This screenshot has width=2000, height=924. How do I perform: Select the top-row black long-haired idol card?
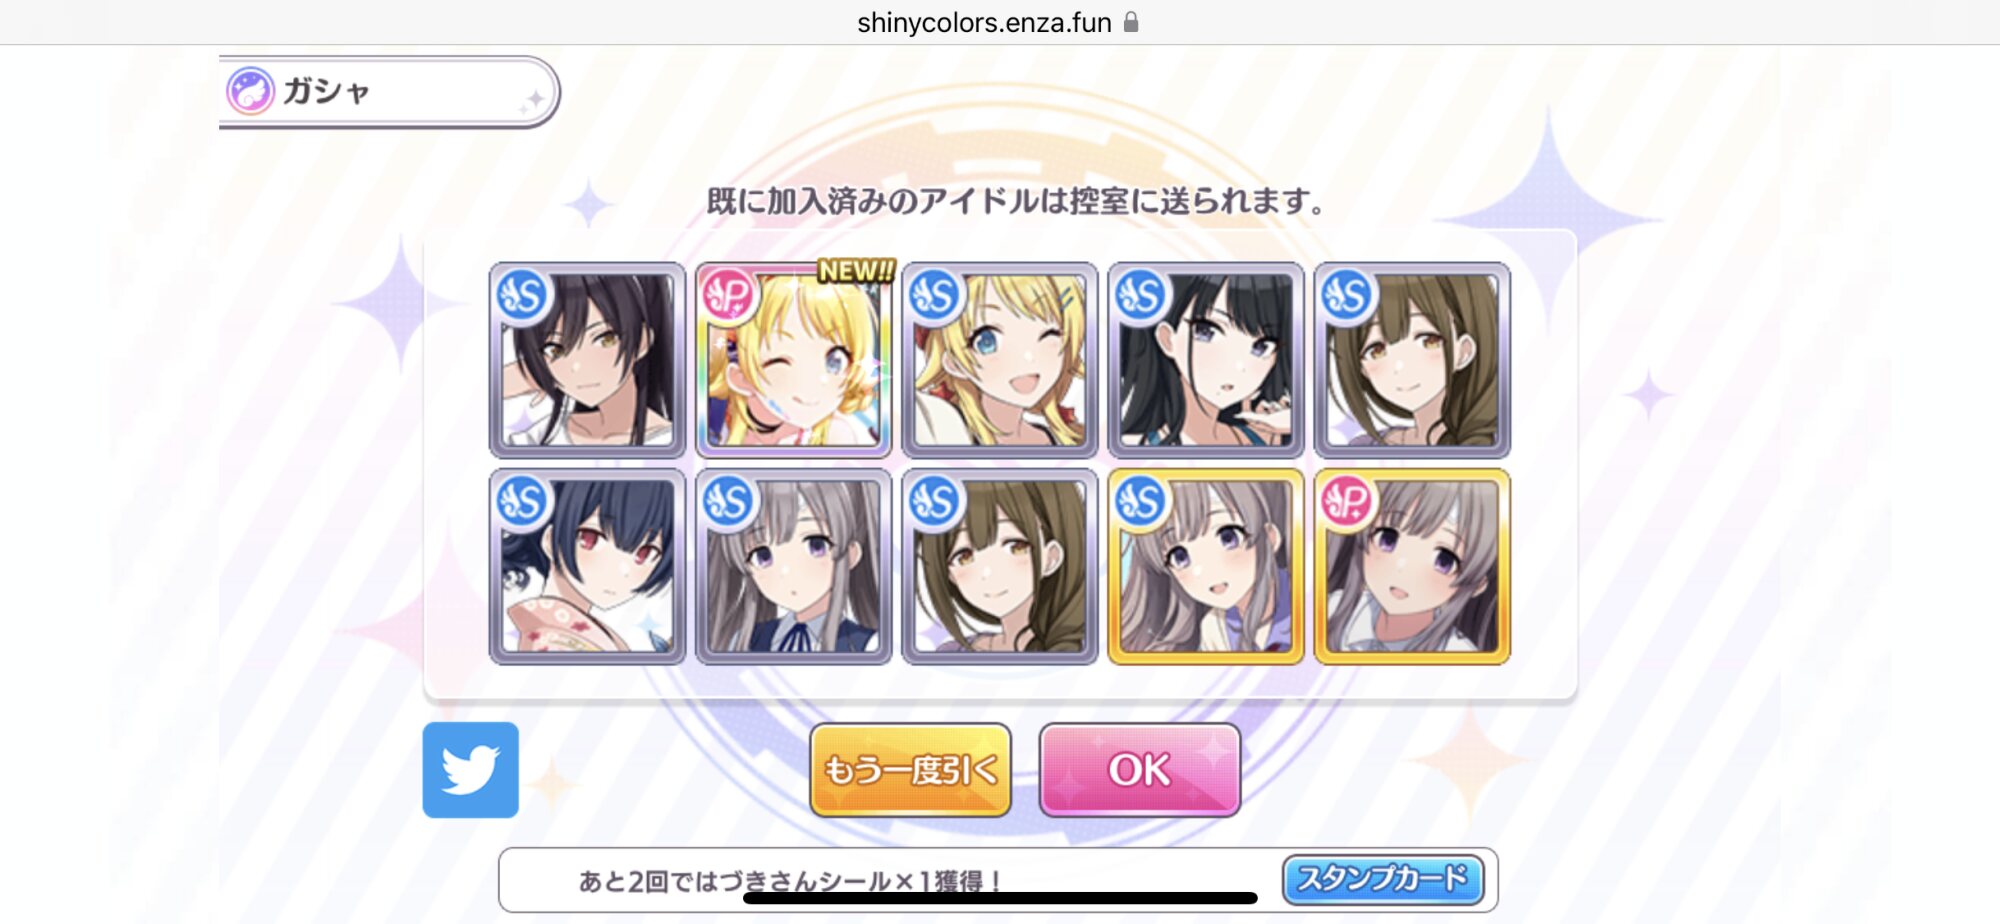pos(1205,360)
